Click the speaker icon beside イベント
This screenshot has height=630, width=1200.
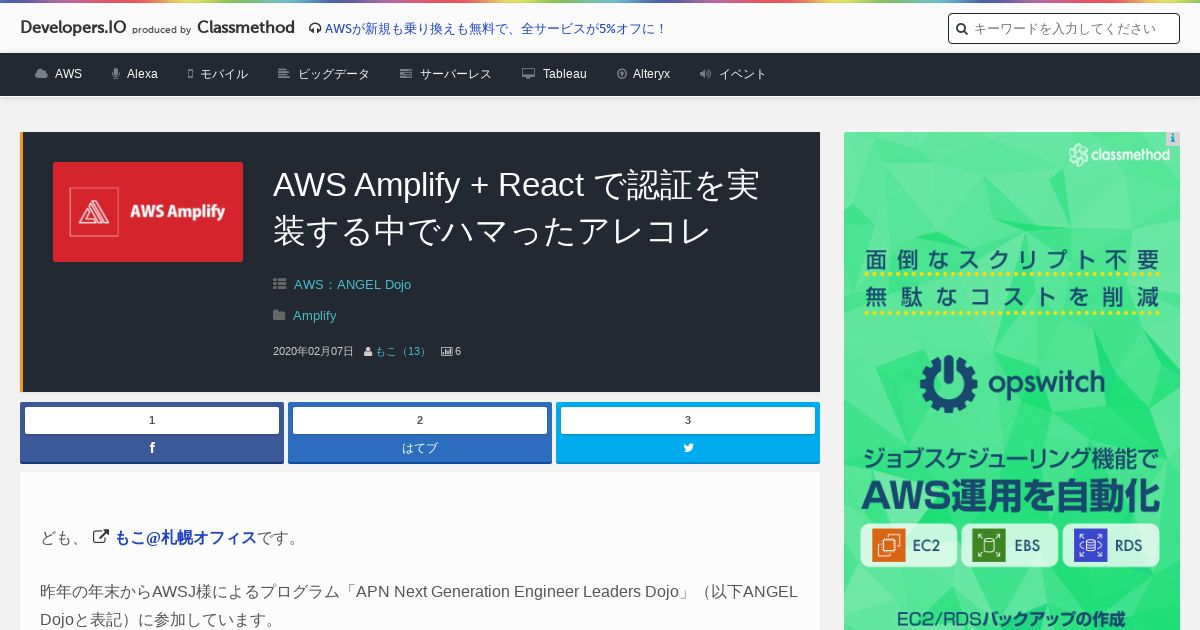[x=705, y=74]
